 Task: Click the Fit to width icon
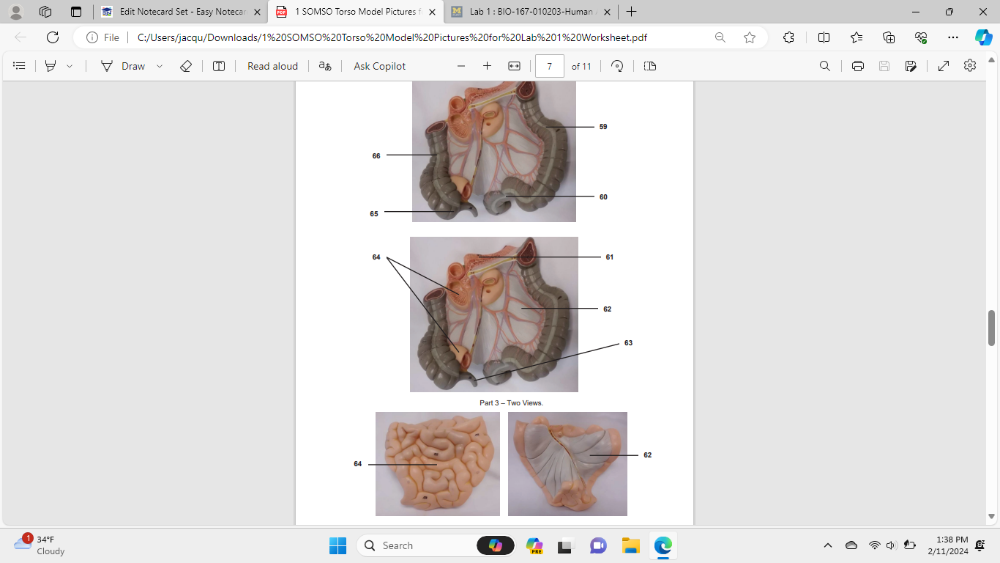click(514, 66)
